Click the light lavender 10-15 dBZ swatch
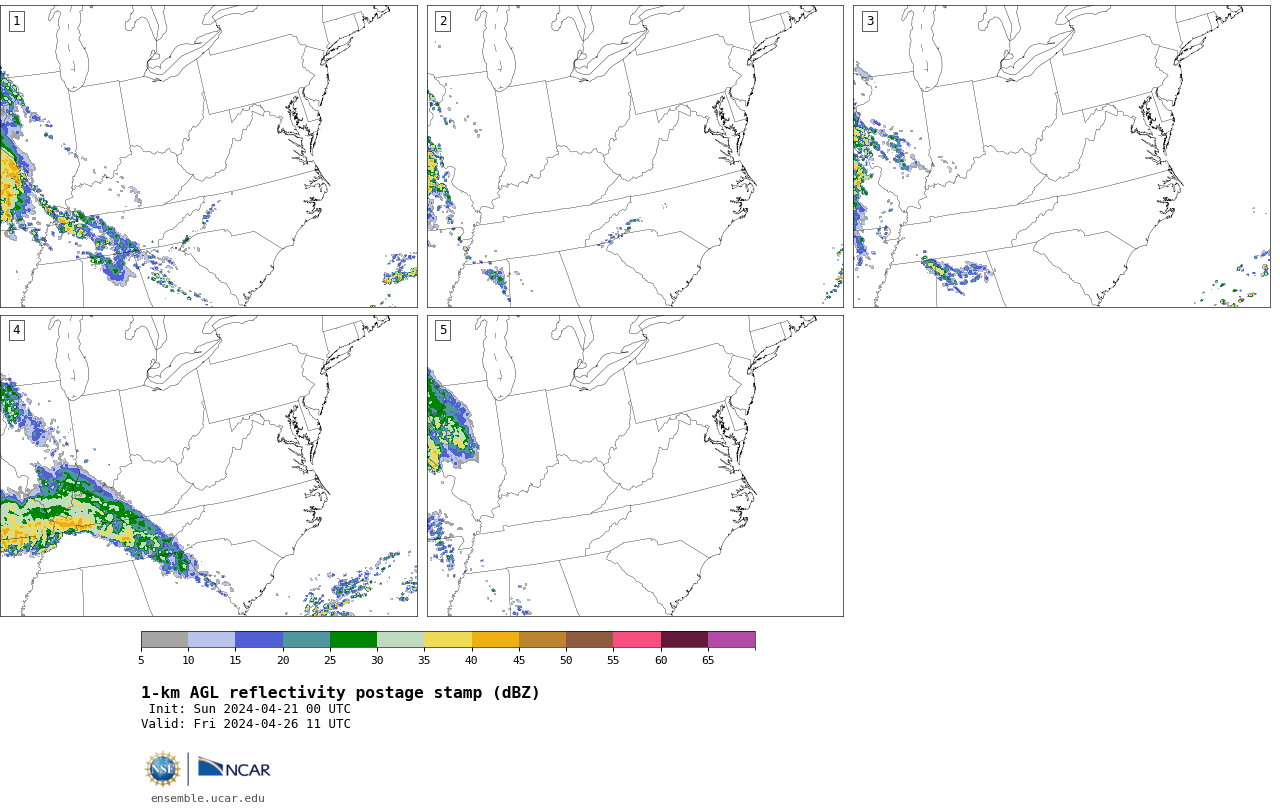 (211, 640)
